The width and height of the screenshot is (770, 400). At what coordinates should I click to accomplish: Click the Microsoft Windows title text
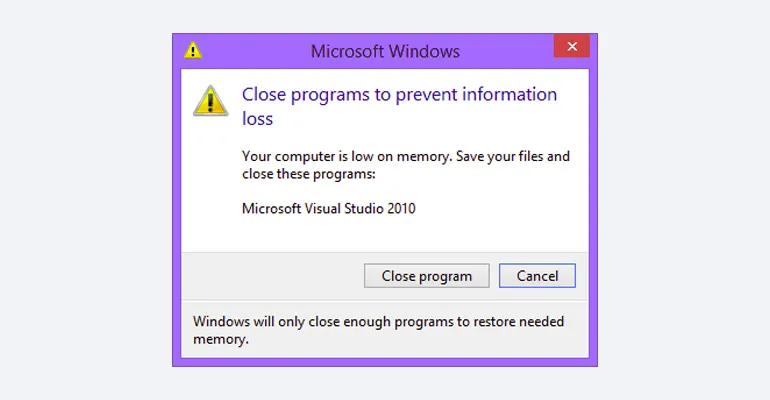(x=385, y=50)
